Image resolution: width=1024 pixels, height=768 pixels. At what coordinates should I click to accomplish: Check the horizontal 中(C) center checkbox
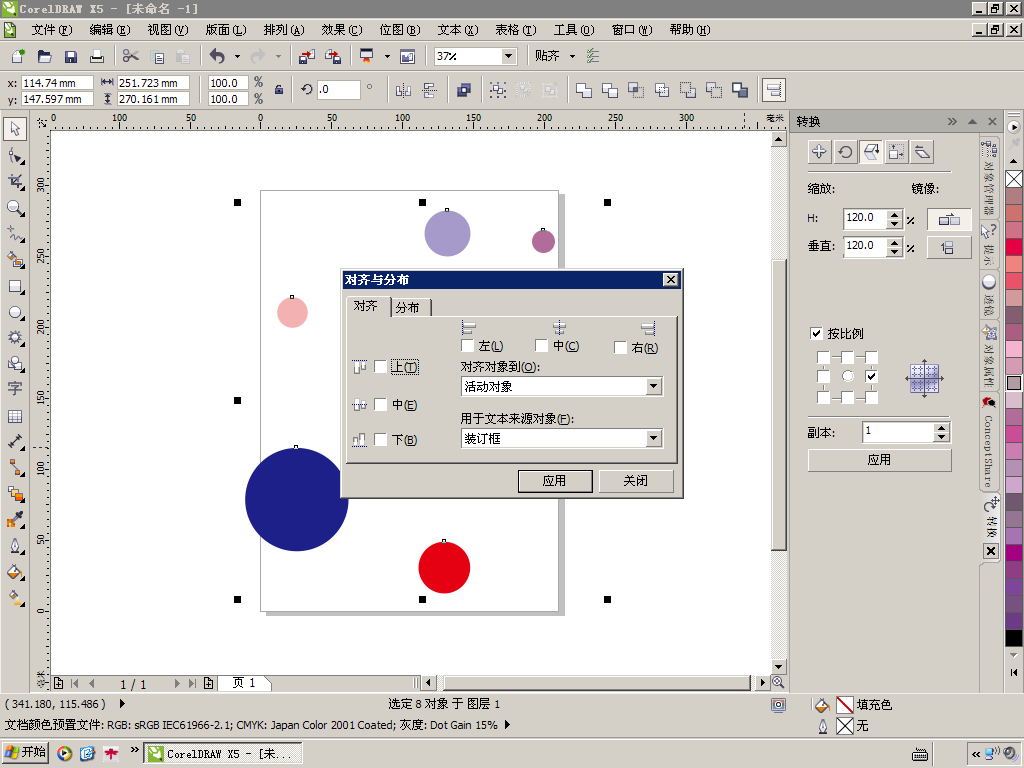(541, 345)
